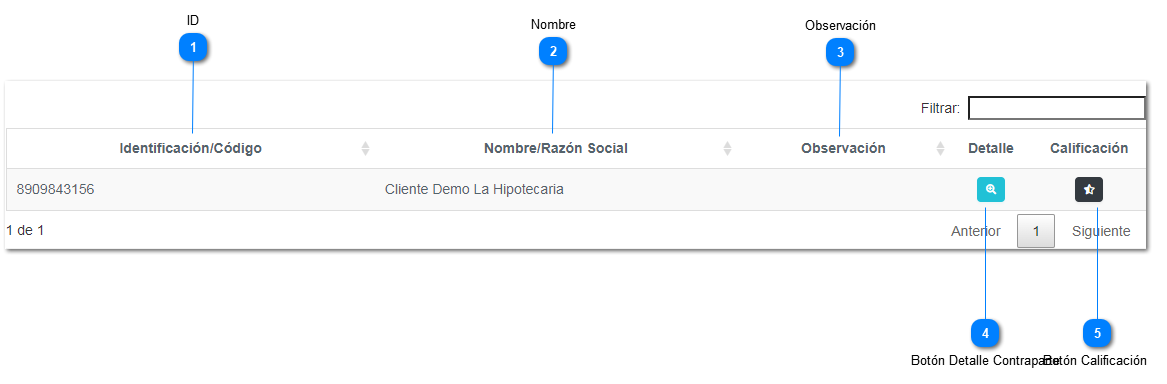The width and height of the screenshot is (1167, 384).
Task: Go to the Anterior page
Action: pyautogui.click(x=976, y=231)
